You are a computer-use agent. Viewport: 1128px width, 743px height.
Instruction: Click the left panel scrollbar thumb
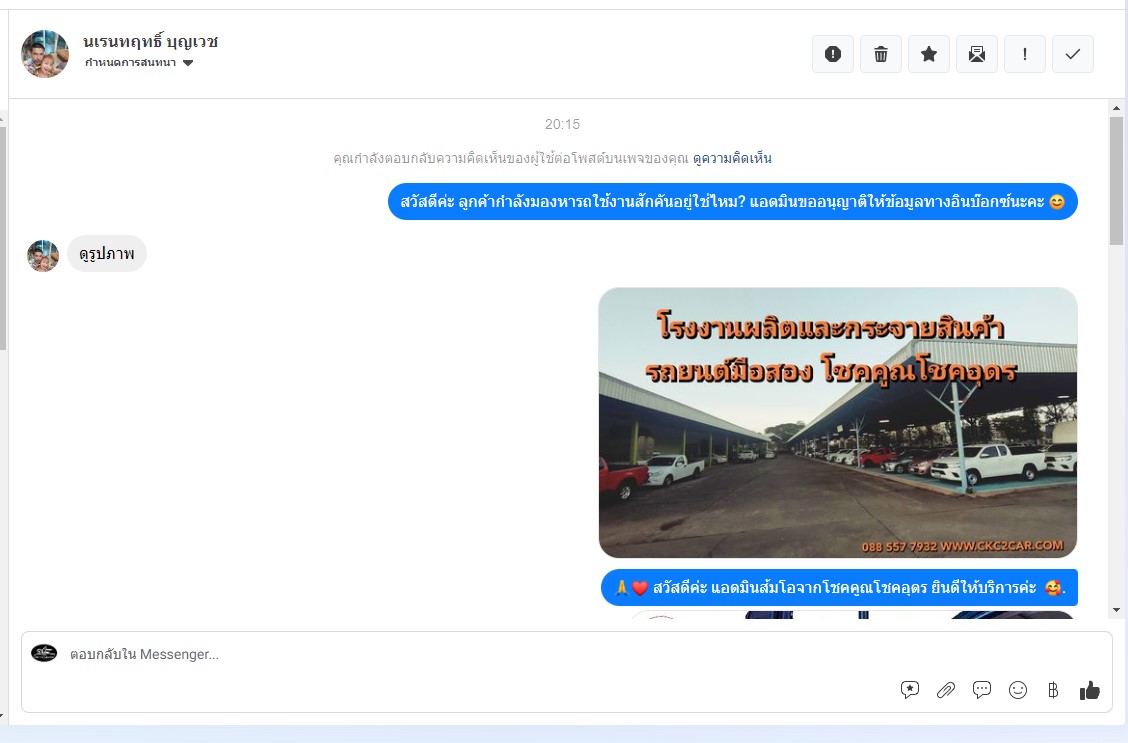point(3,239)
